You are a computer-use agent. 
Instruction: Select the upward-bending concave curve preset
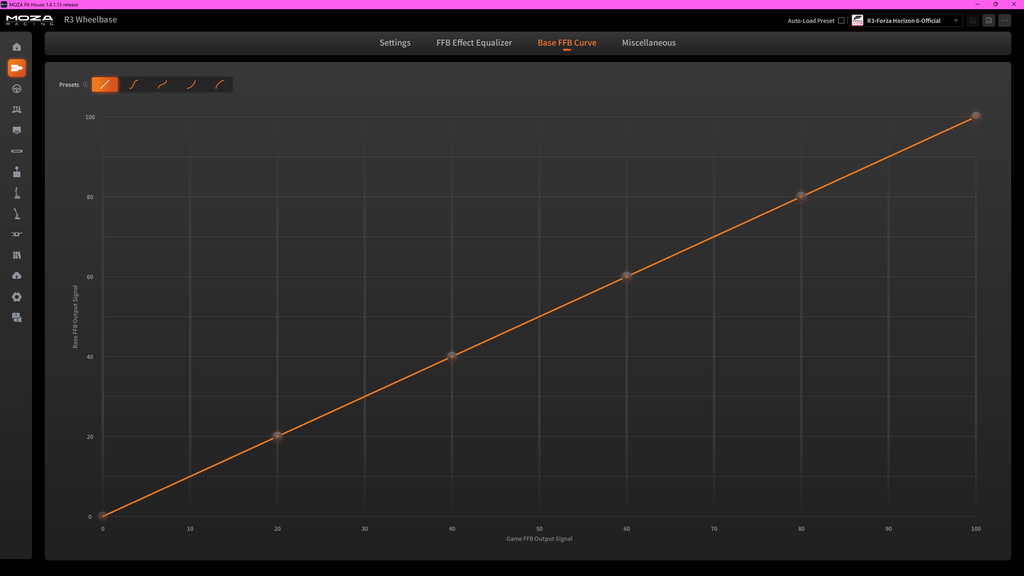[191, 84]
